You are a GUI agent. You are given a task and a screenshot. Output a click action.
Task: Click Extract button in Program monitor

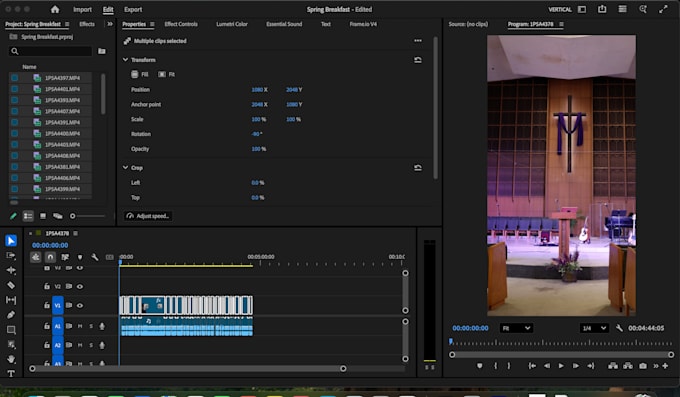pyautogui.click(x=628, y=366)
